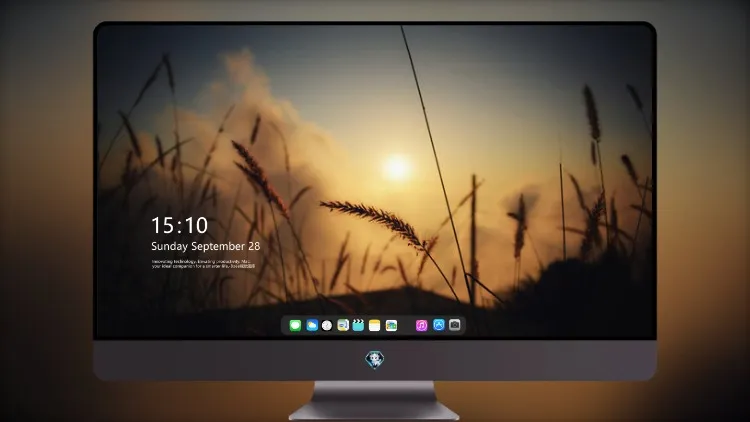Launch the Weather app from dock
This screenshot has width=750, height=422.
tap(312, 325)
